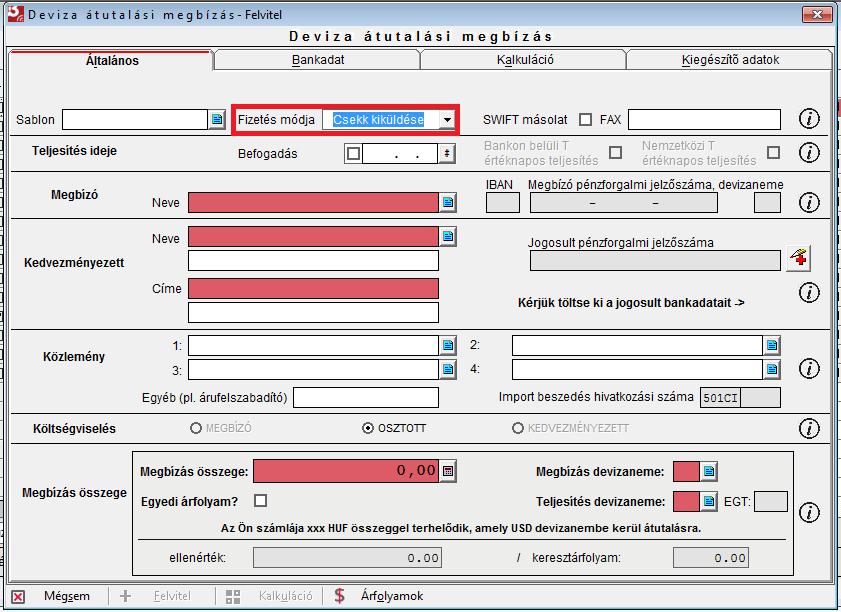
Task: Click info icon in Teljesítés ideje row
Action: 809,153
